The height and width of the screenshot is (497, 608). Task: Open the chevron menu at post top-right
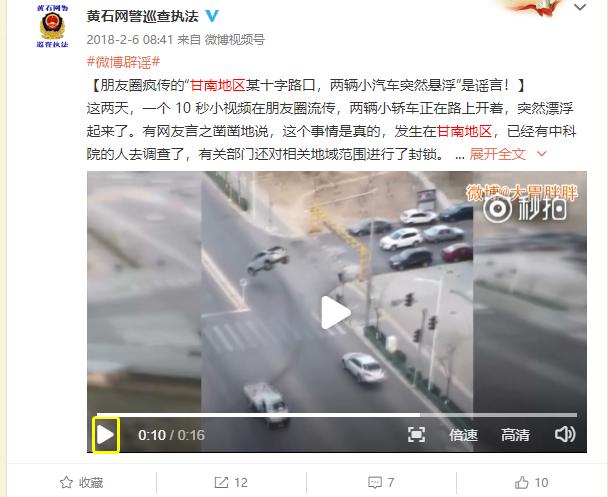[x=580, y=7]
